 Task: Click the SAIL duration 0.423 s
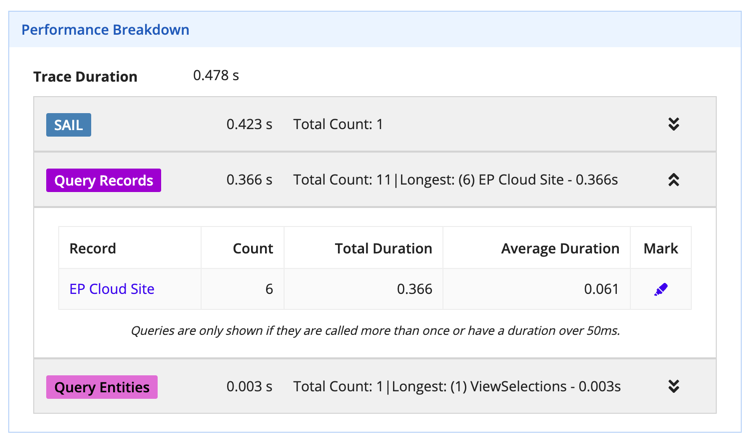249,124
